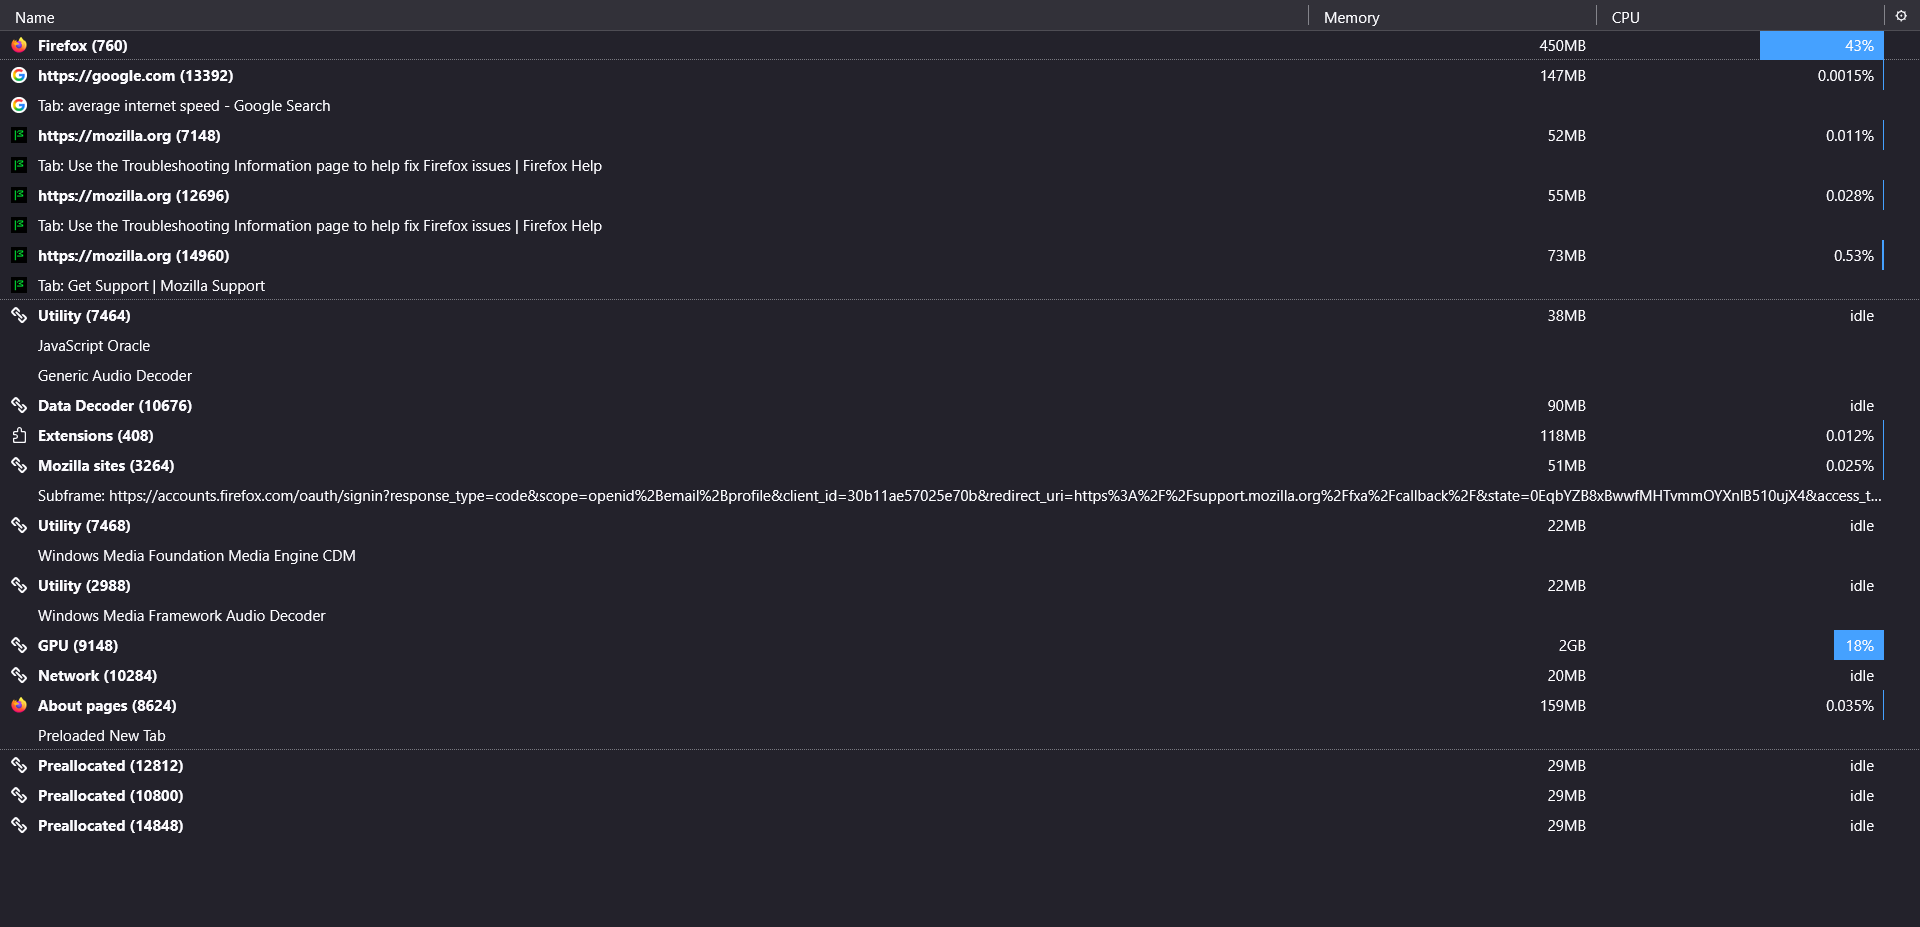Click the puzzle-piece icon beside Extensions (408)
The image size is (1920, 927).
pyautogui.click(x=19, y=435)
